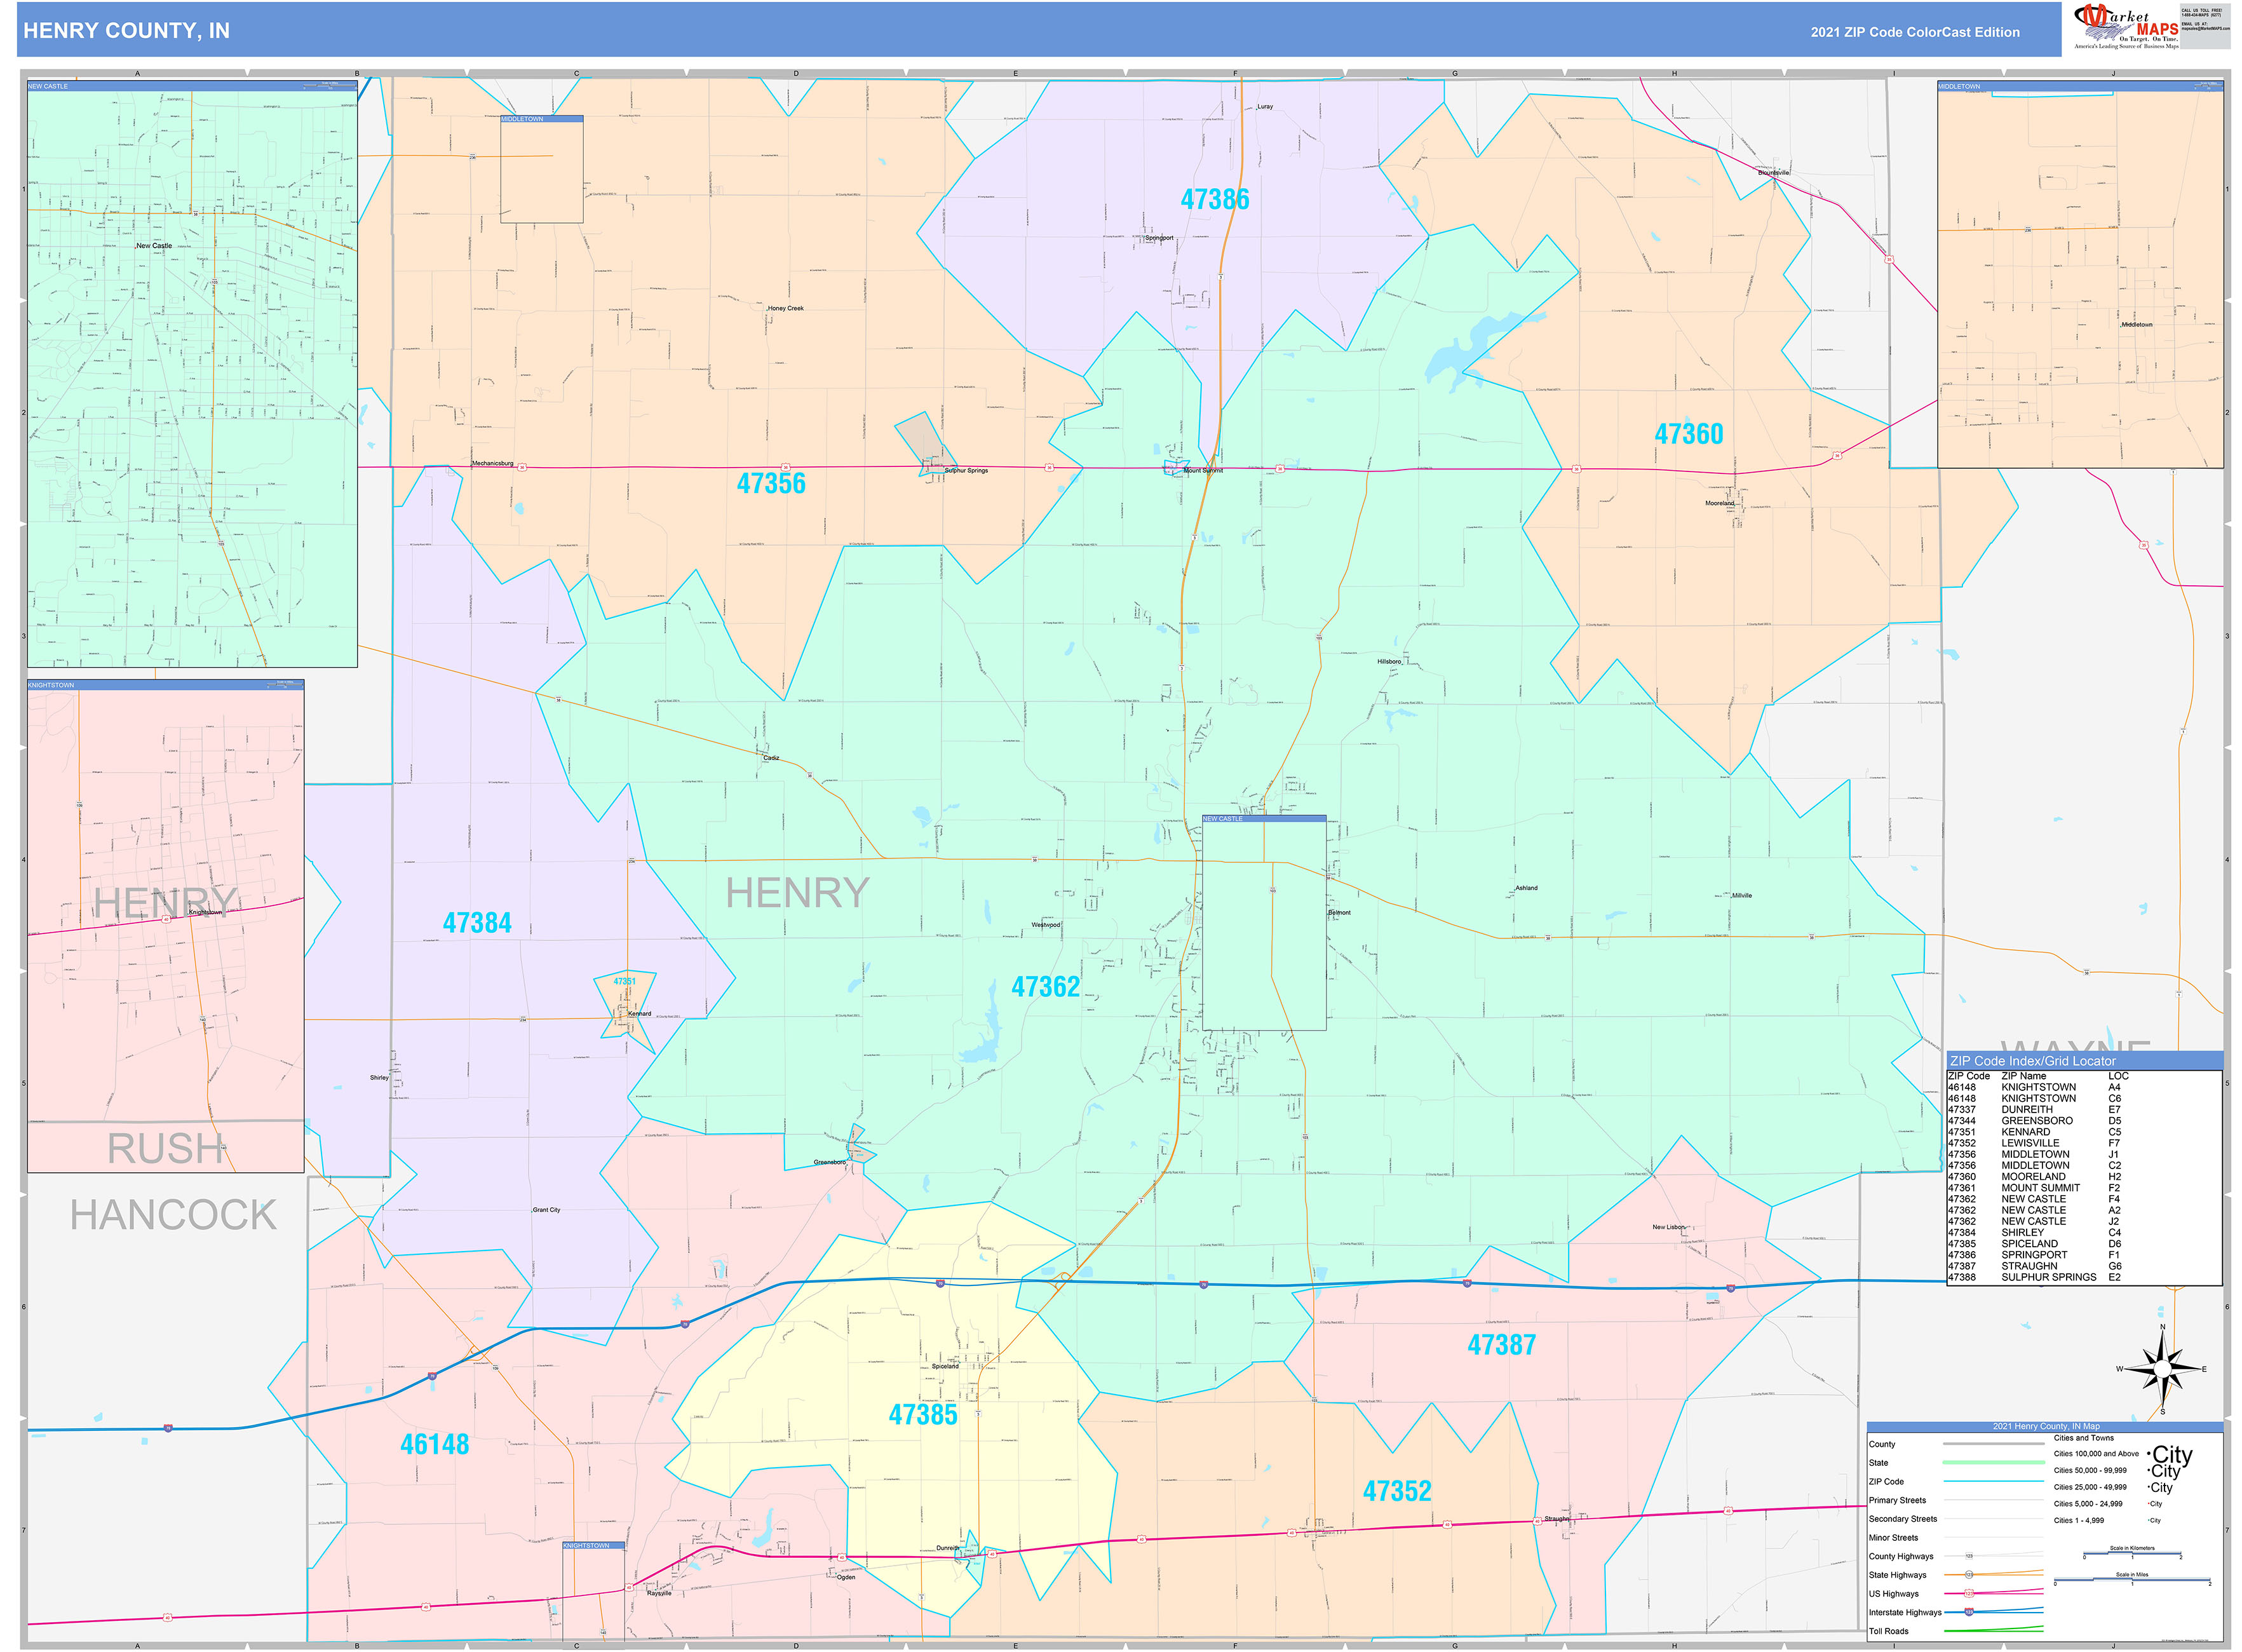2242x1652 pixels.
Task: Click SPICELAND row in ZIP Code Index
Action: [x=2030, y=1244]
